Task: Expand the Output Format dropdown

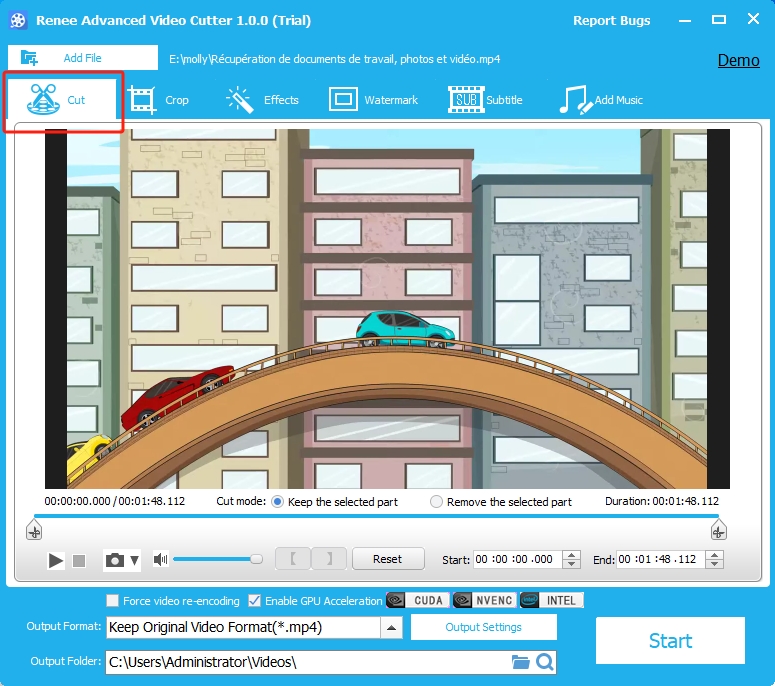Action: pos(392,628)
